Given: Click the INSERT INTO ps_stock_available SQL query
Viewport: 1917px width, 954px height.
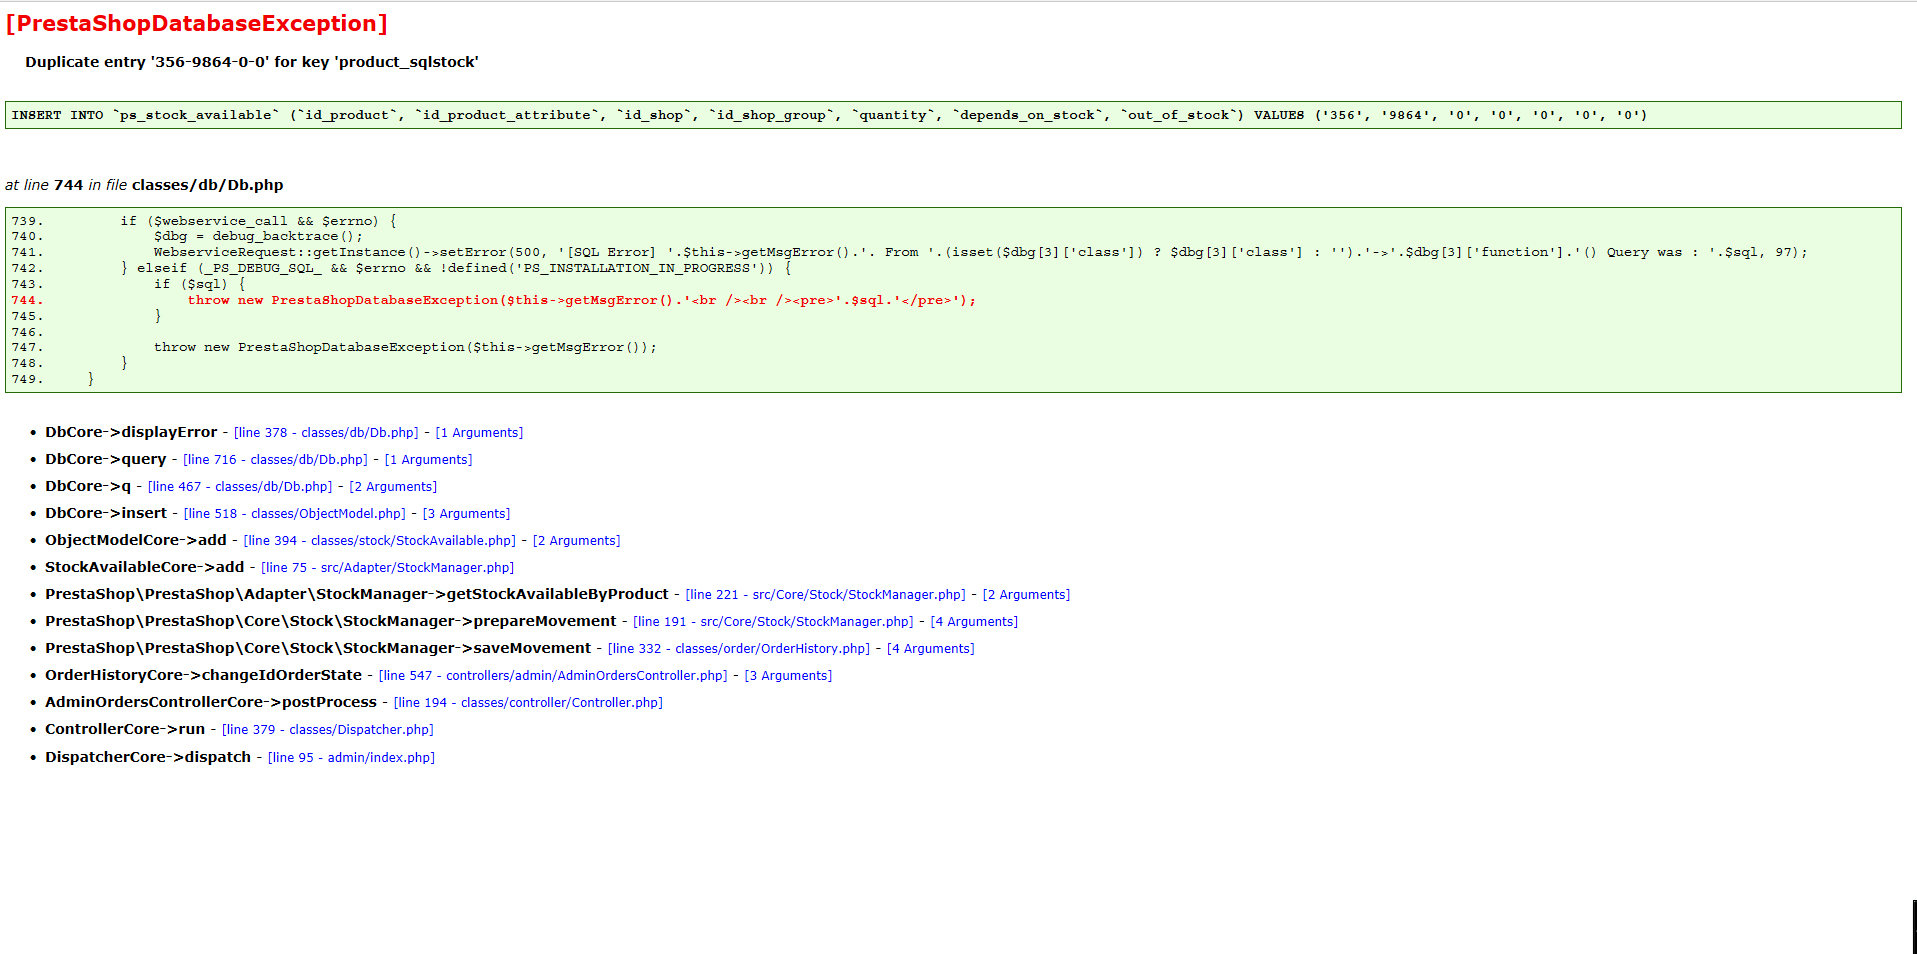Looking at the screenshot, I should pos(829,115).
